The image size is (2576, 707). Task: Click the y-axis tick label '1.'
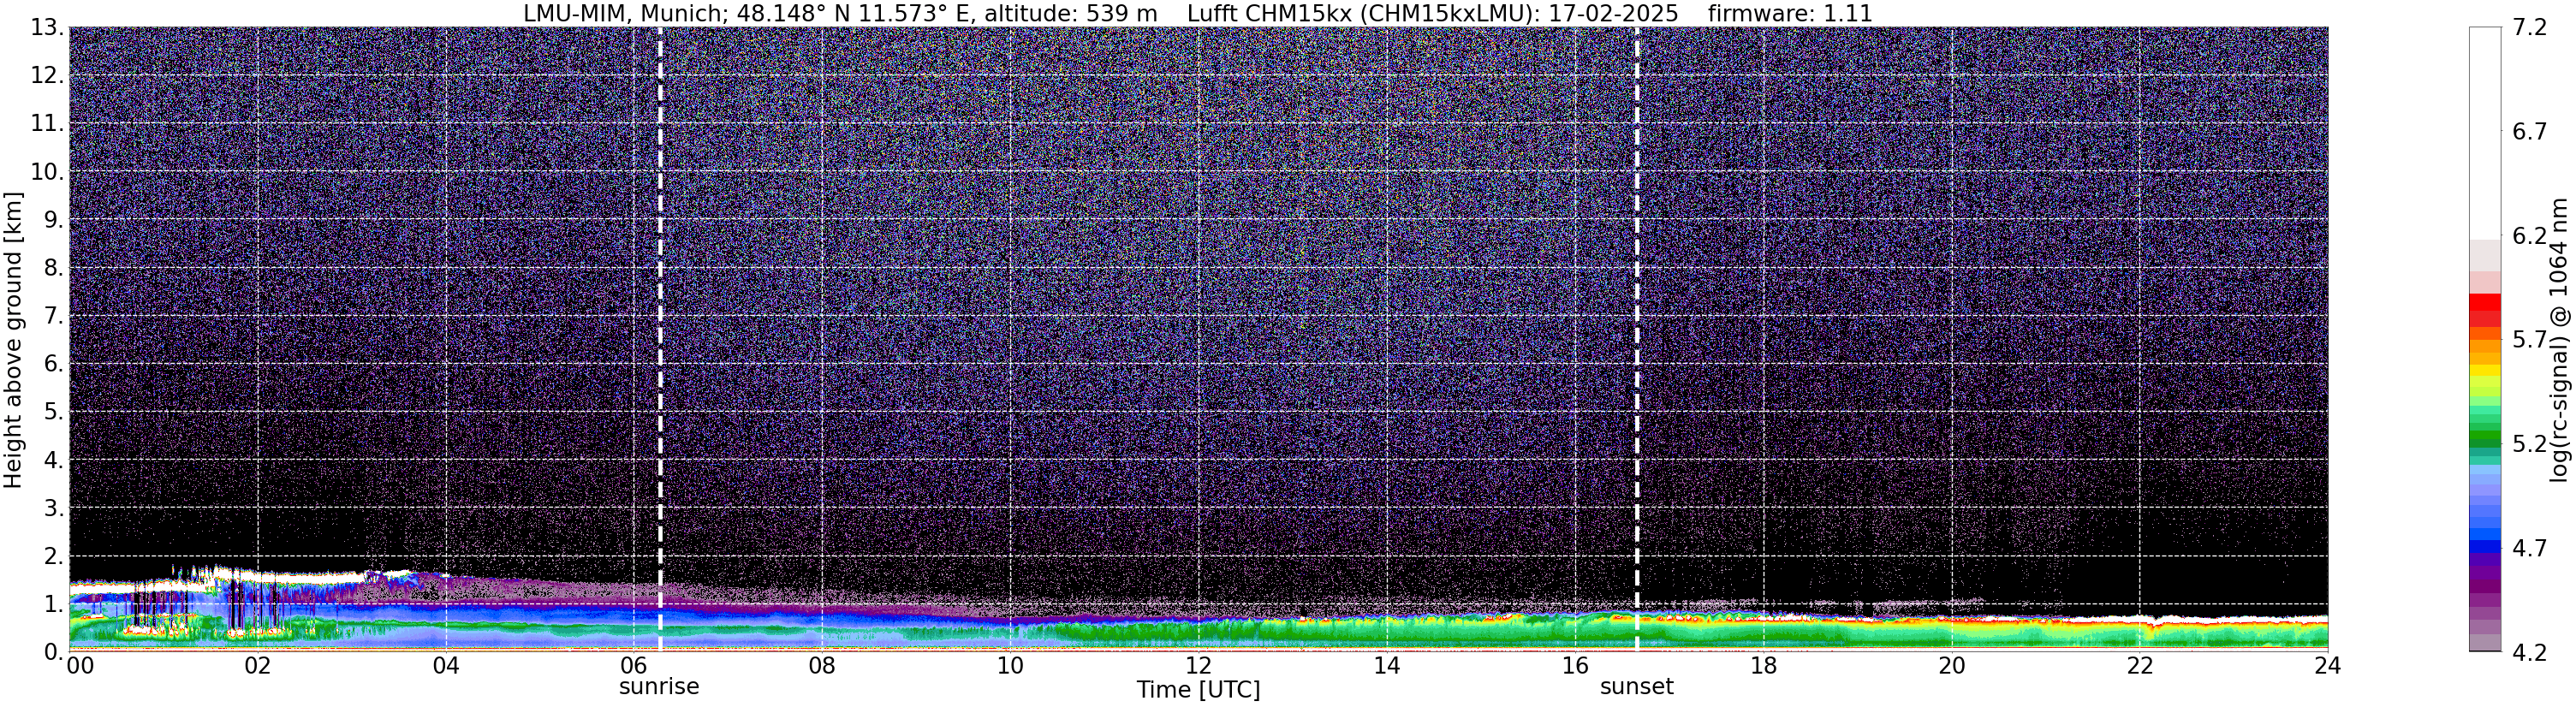coord(54,604)
